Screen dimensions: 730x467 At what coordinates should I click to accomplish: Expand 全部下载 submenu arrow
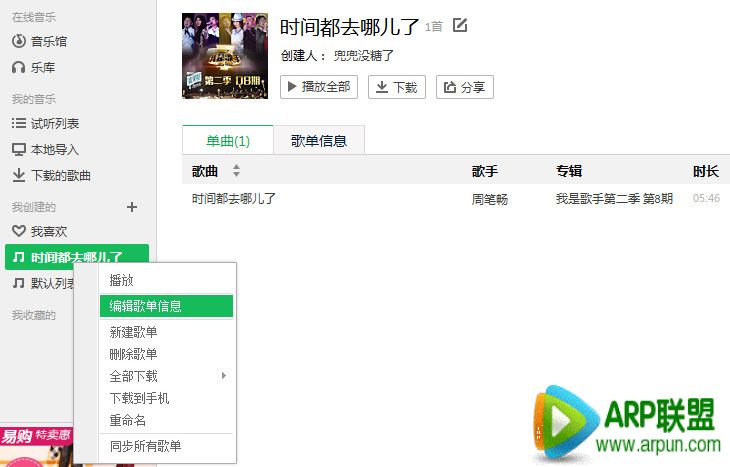pos(224,375)
